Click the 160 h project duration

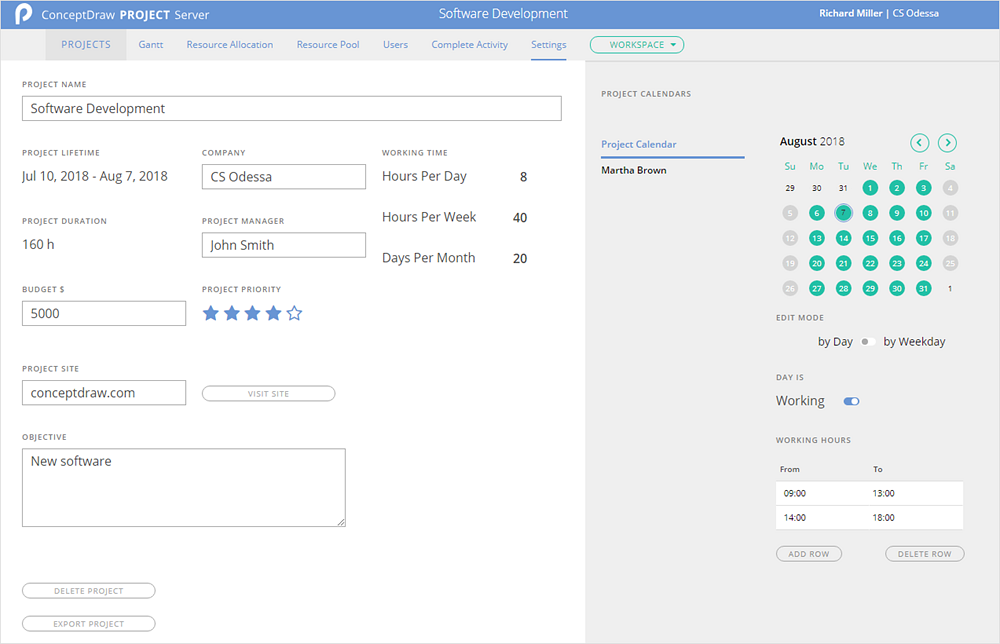(x=38, y=244)
